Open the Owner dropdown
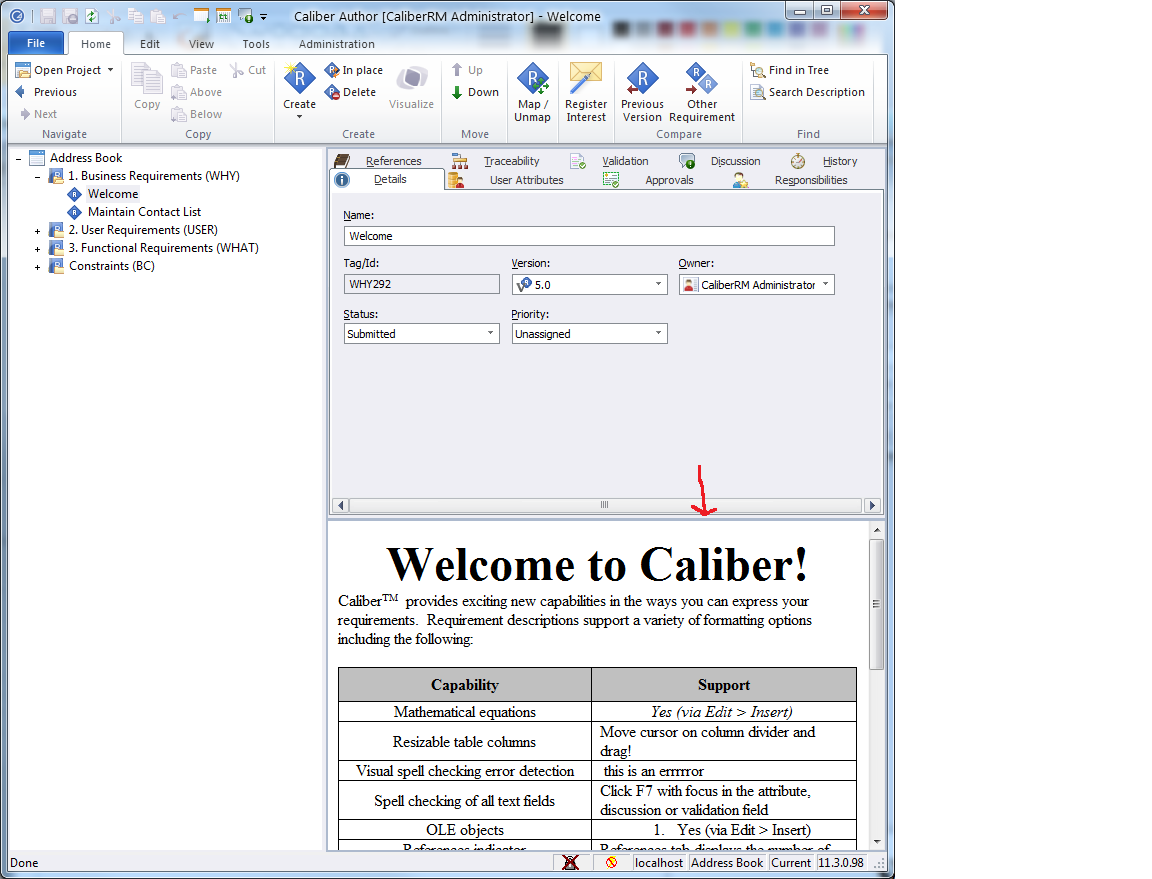This screenshot has height=879, width=1152. click(x=826, y=284)
